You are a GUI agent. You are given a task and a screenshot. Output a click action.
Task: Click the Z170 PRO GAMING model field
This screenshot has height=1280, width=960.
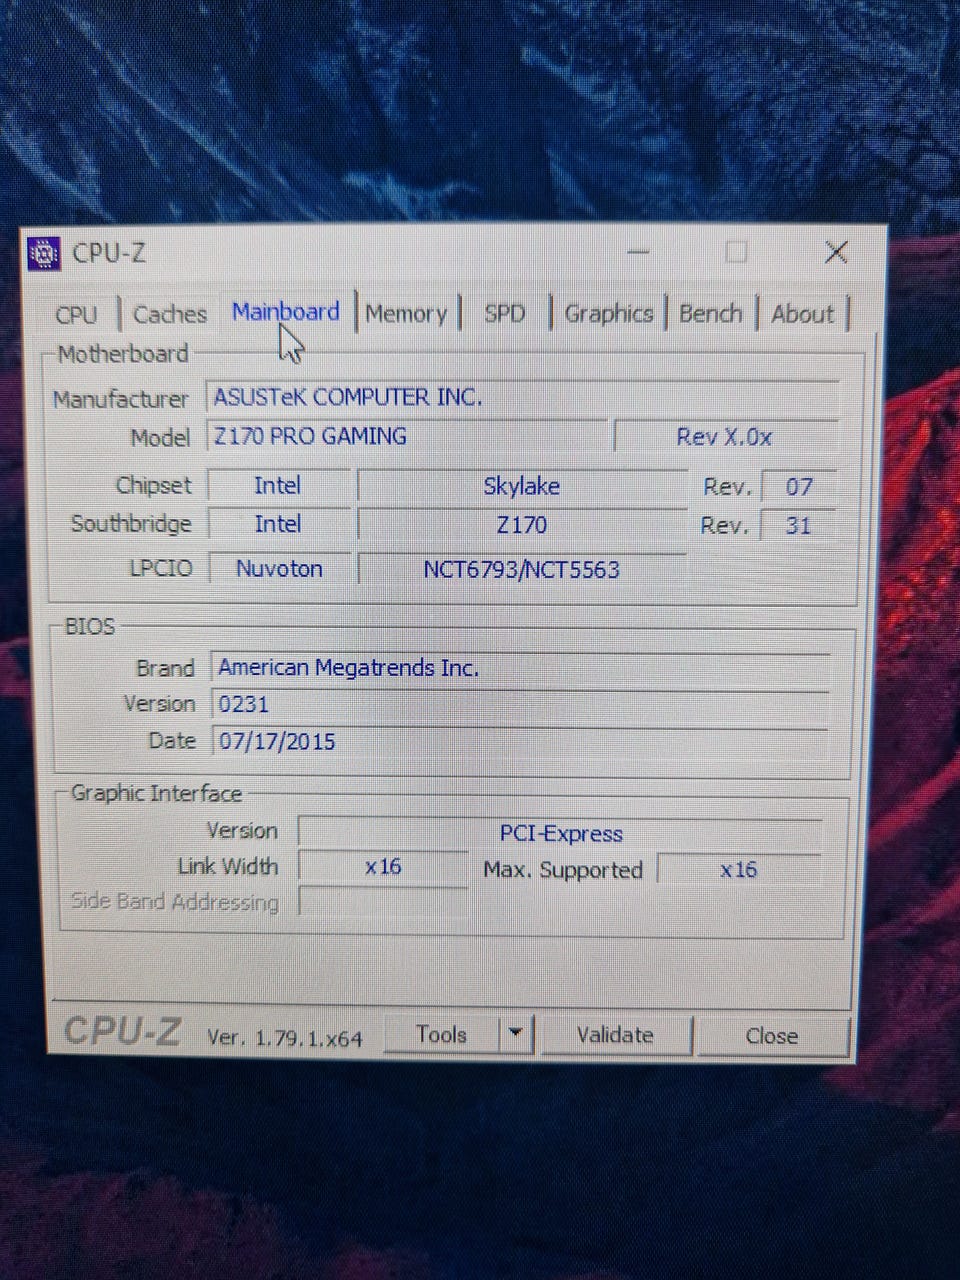407,437
